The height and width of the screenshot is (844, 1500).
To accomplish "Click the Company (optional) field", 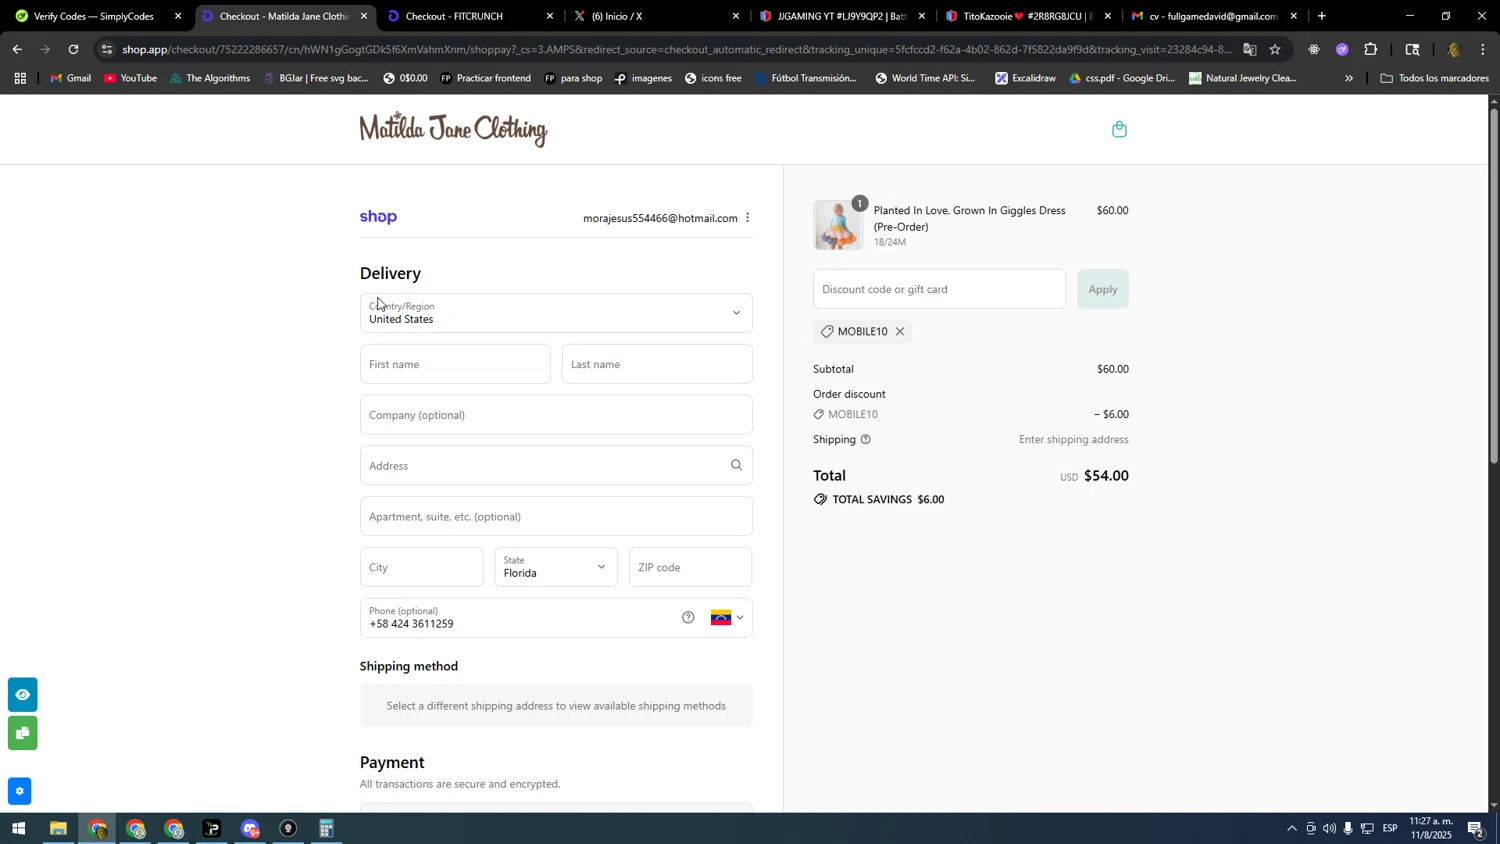I will [x=556, y=415].
